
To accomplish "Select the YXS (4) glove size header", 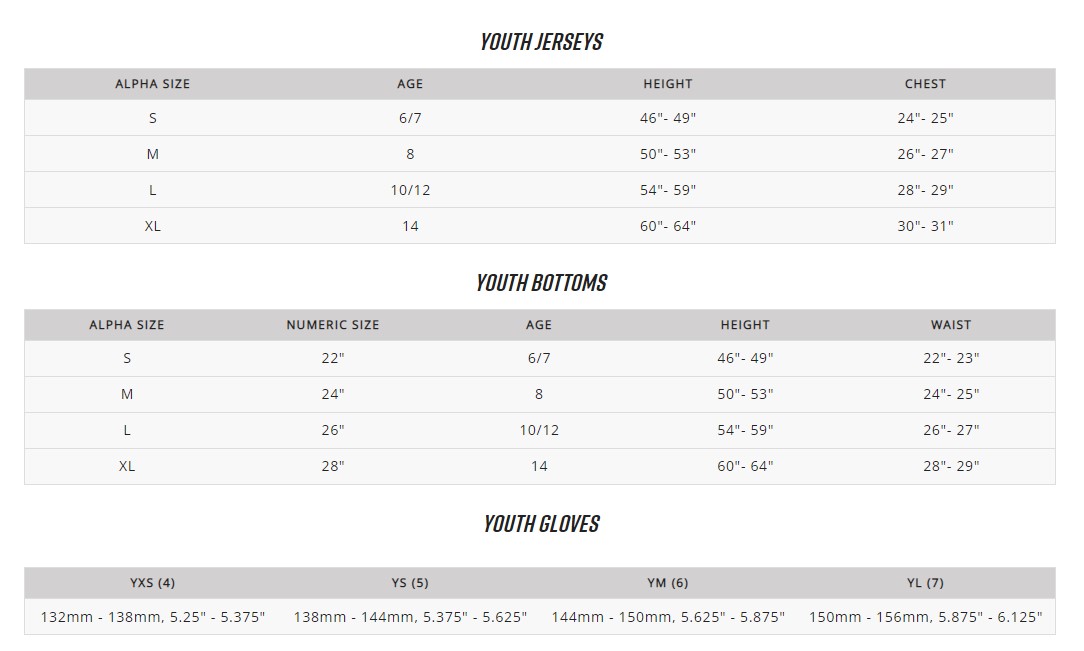I will coord(153,583).
